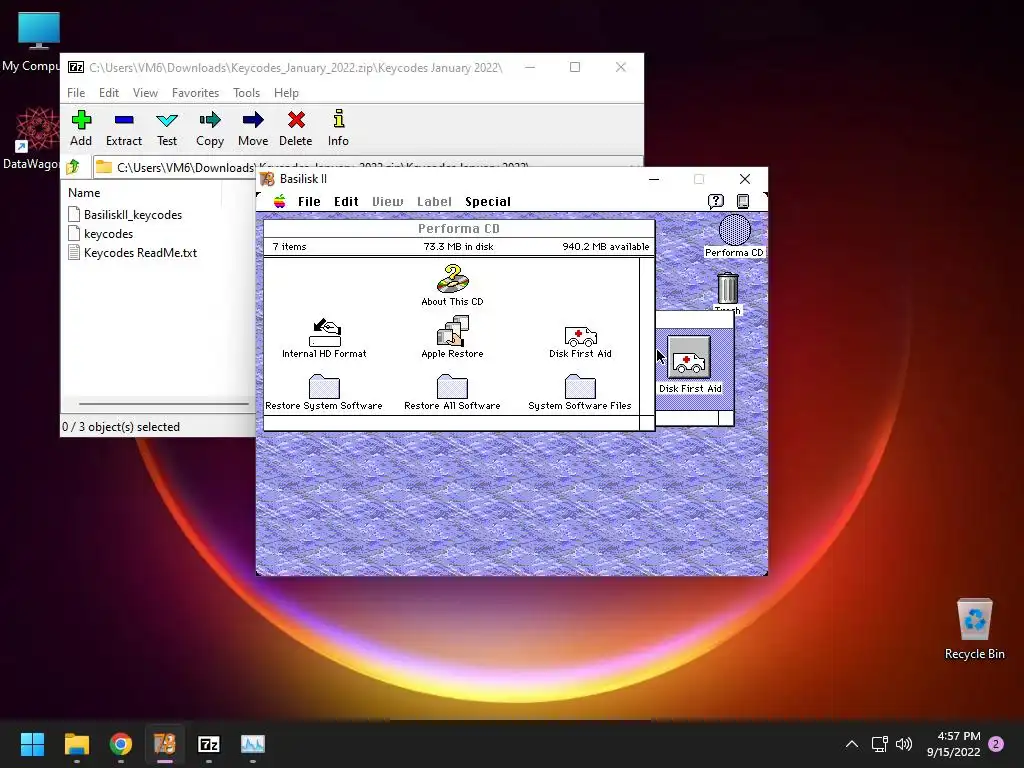Click the Copy icon in 7-Zip toolbar
Screen dimensions: 1024x768
click(210, 129)
